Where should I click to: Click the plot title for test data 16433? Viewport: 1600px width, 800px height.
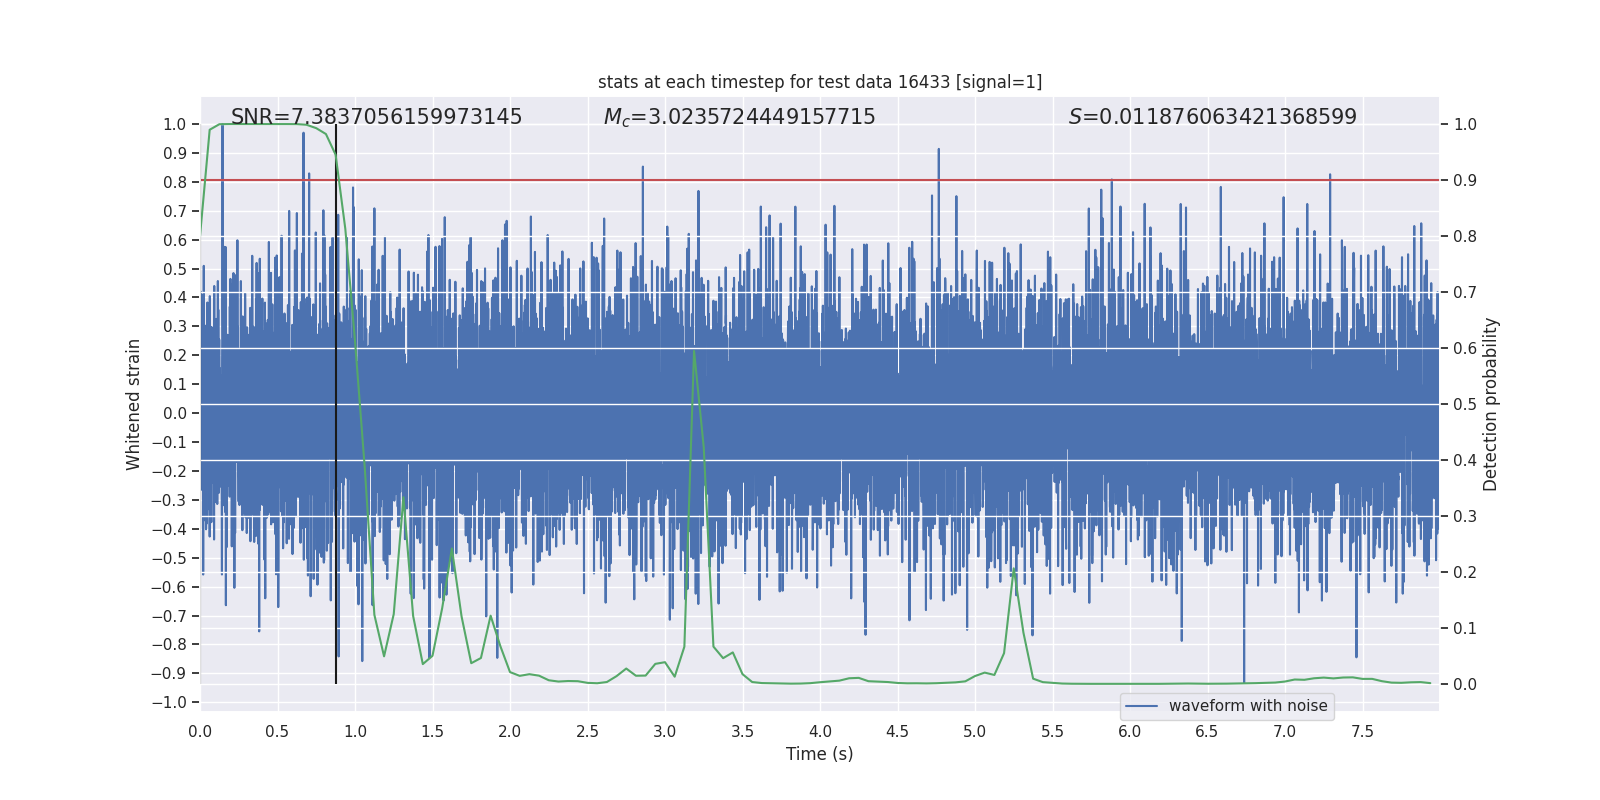(819, 82)
